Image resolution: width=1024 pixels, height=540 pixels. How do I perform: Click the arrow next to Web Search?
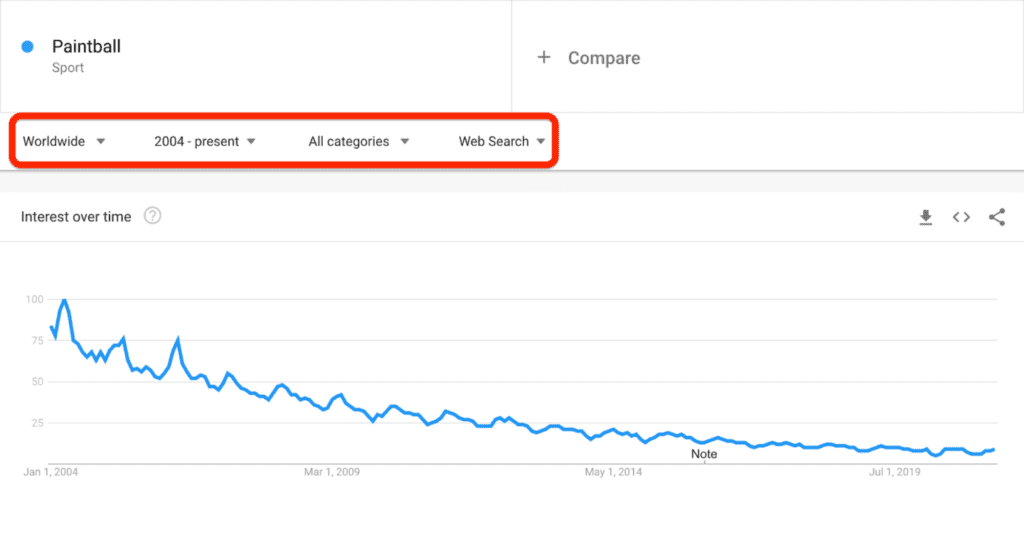541,141
